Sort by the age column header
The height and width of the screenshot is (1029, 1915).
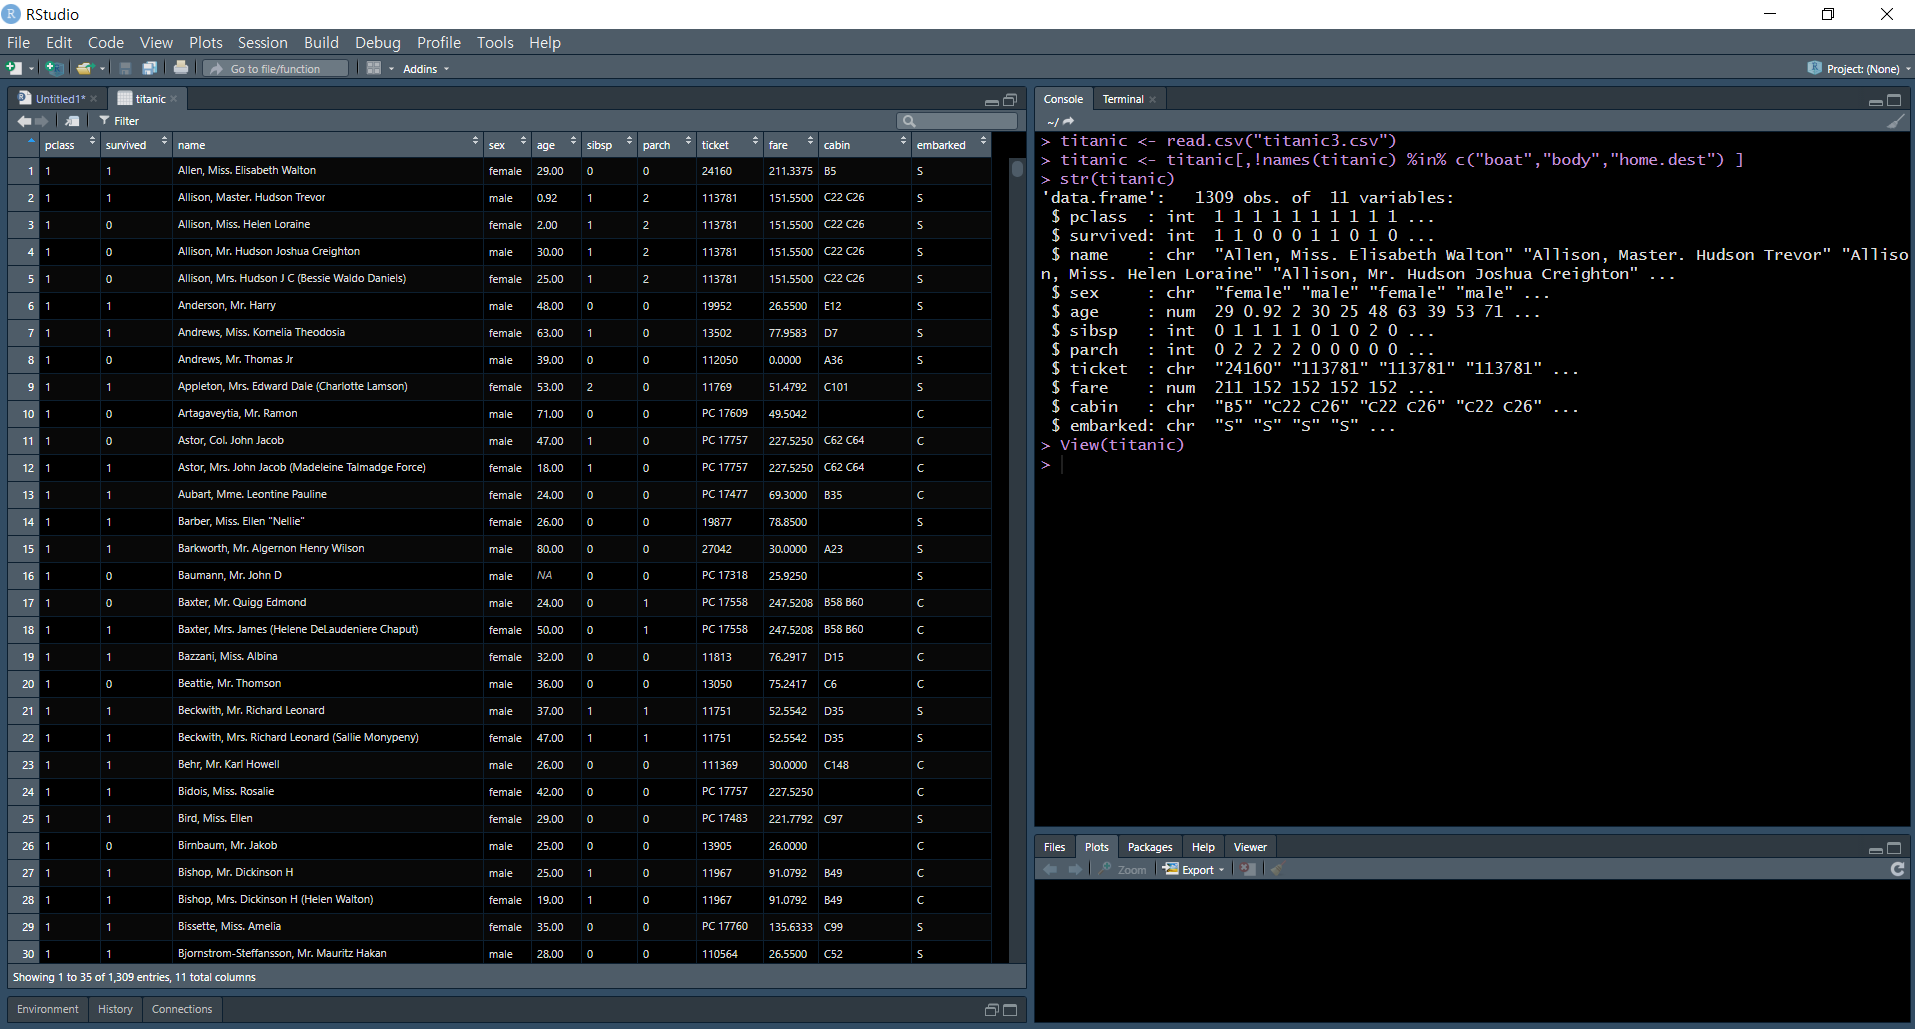click(555, 145)
